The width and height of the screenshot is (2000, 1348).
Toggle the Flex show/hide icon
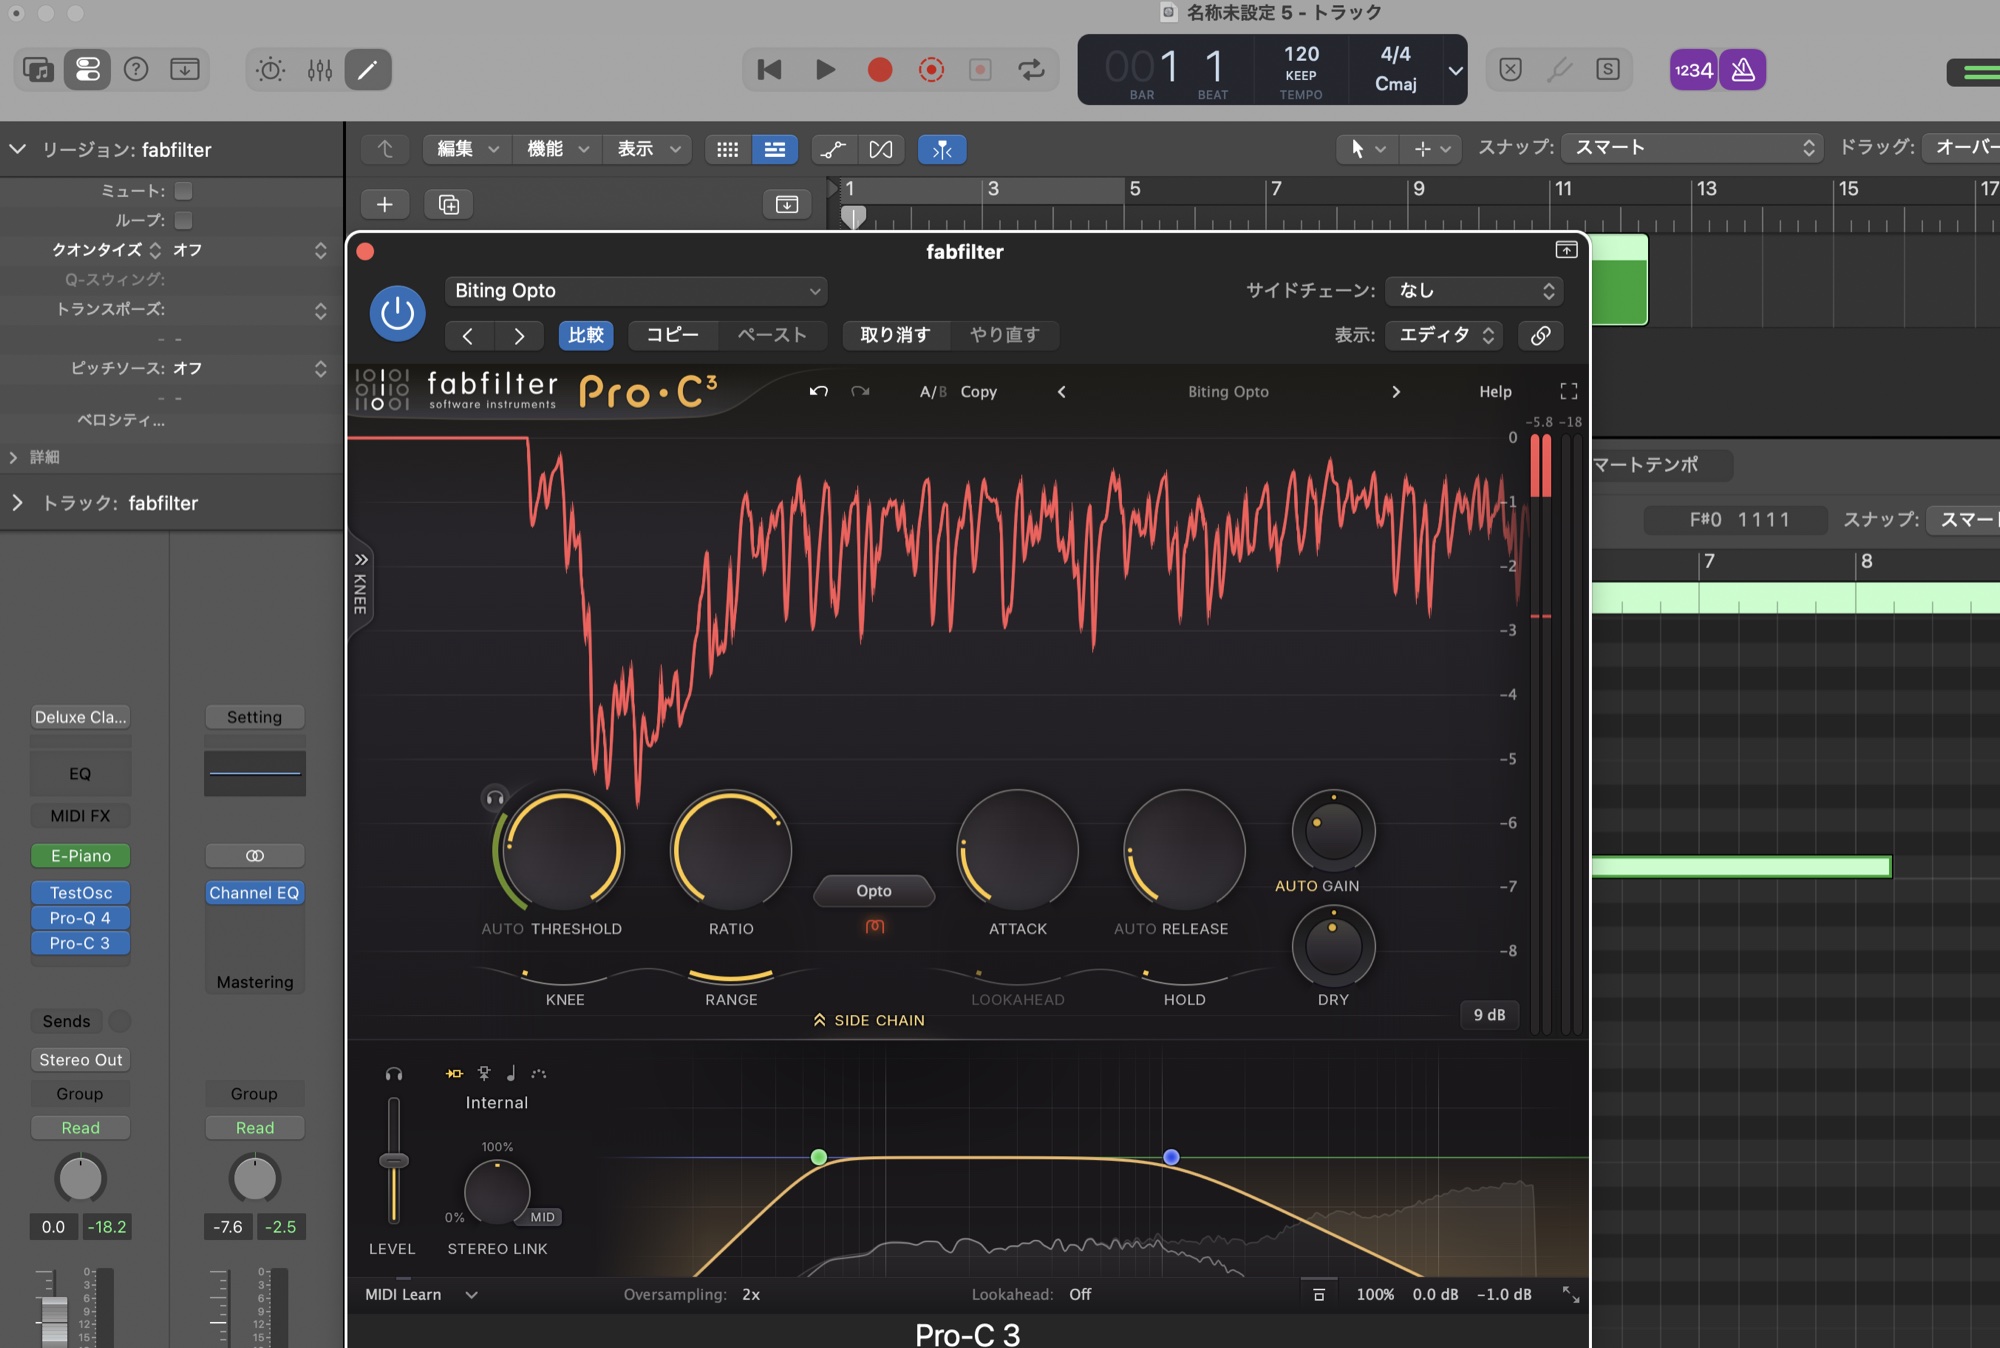[x=881, y=149]
